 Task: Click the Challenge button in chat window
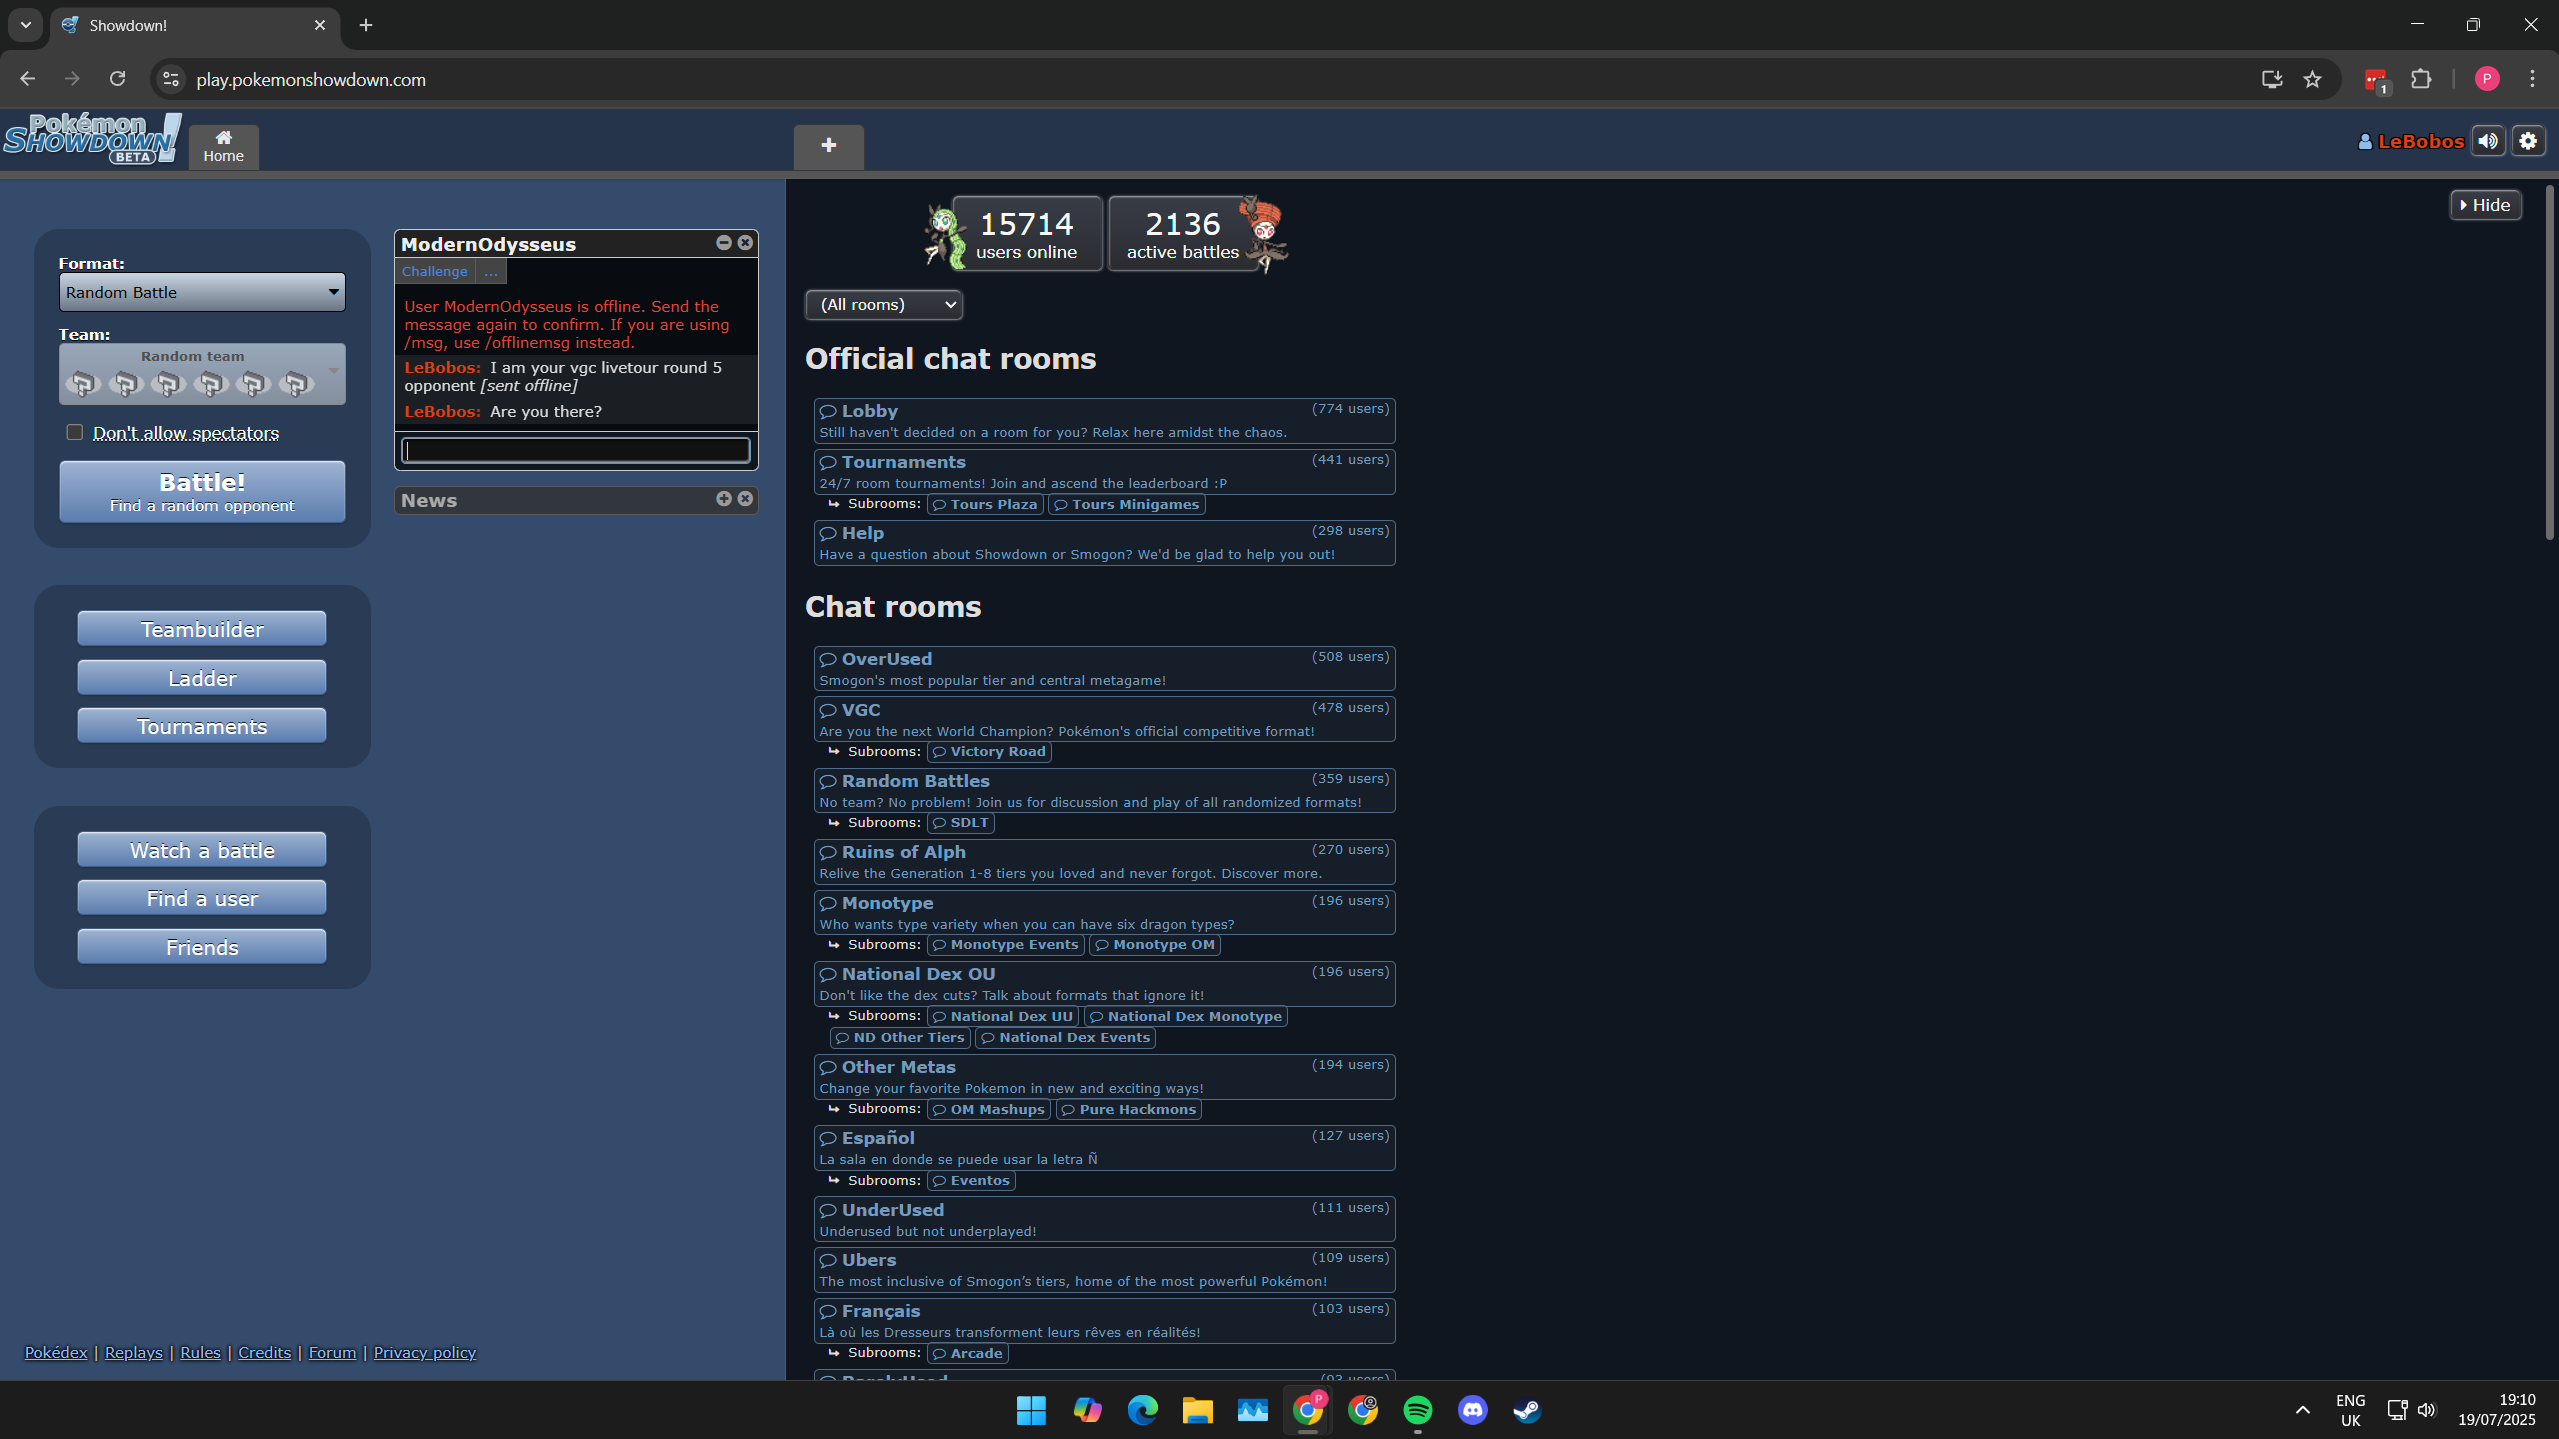pos(434,271)
